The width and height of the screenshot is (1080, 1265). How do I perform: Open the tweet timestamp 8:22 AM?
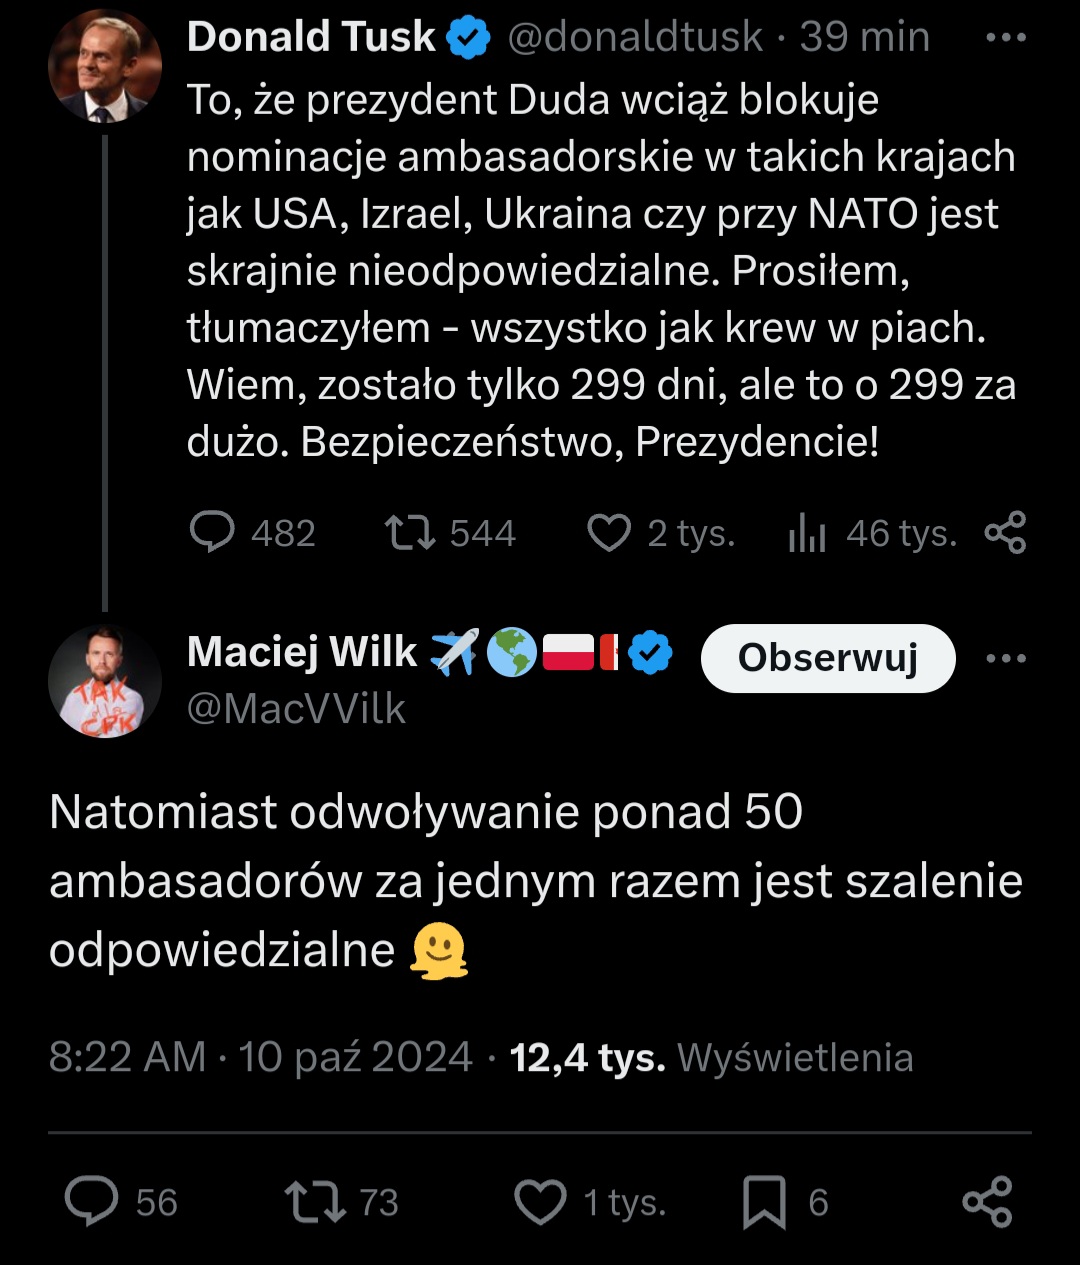[x=127, y=1057]
